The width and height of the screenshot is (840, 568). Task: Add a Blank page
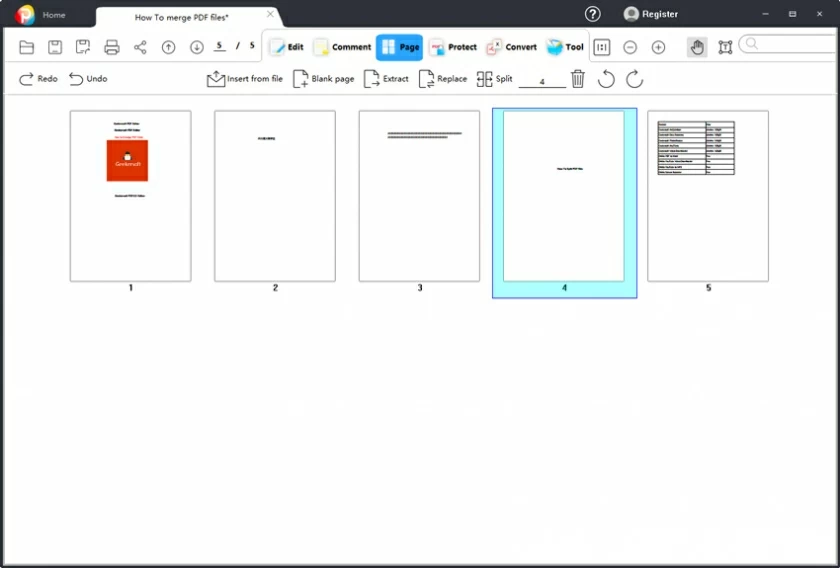(x=324, y=79)
